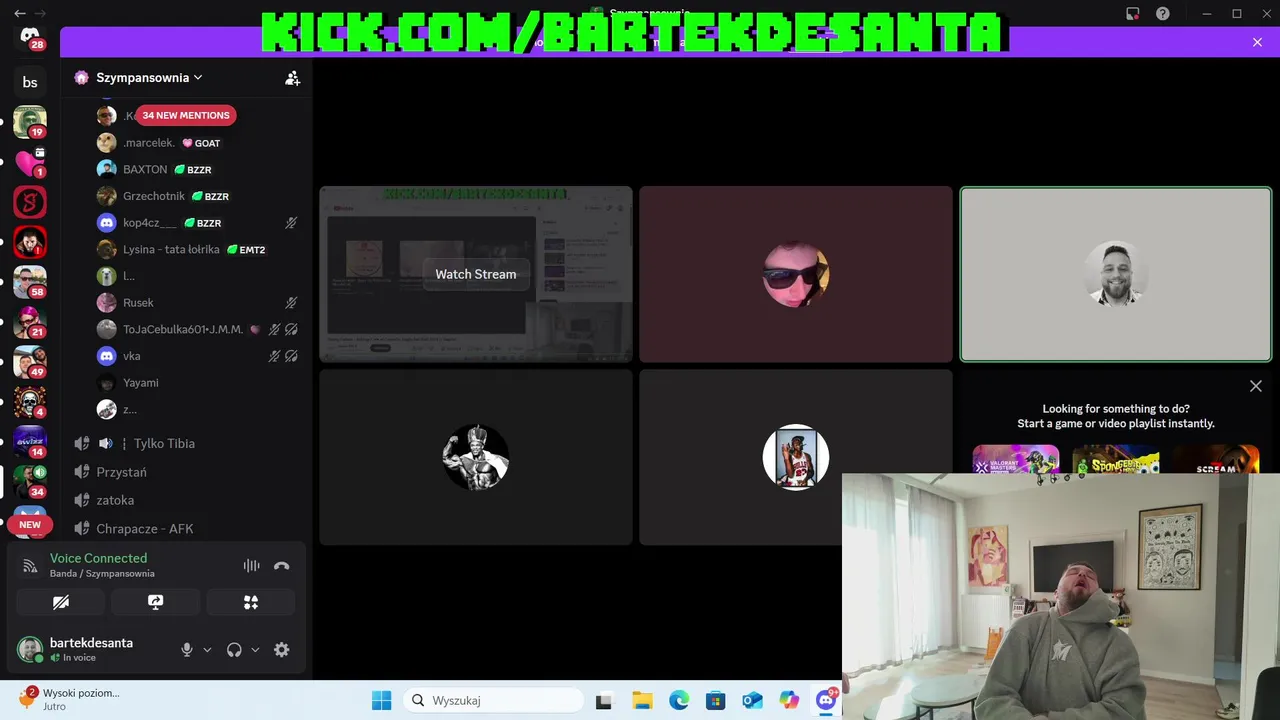
Task: Click the Wyszukaj taskbar search box
Action: tap(491, 700)
